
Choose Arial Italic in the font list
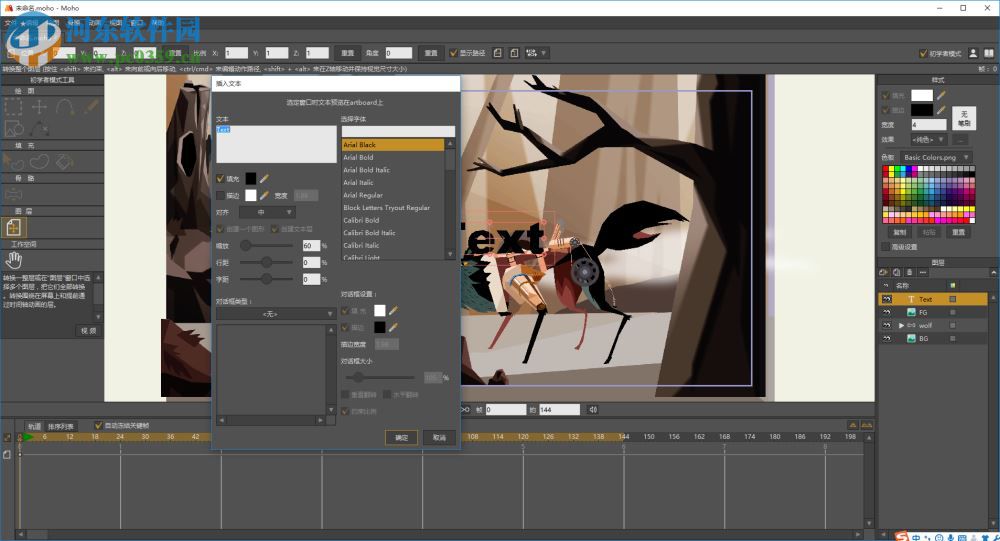pos(358,183)
